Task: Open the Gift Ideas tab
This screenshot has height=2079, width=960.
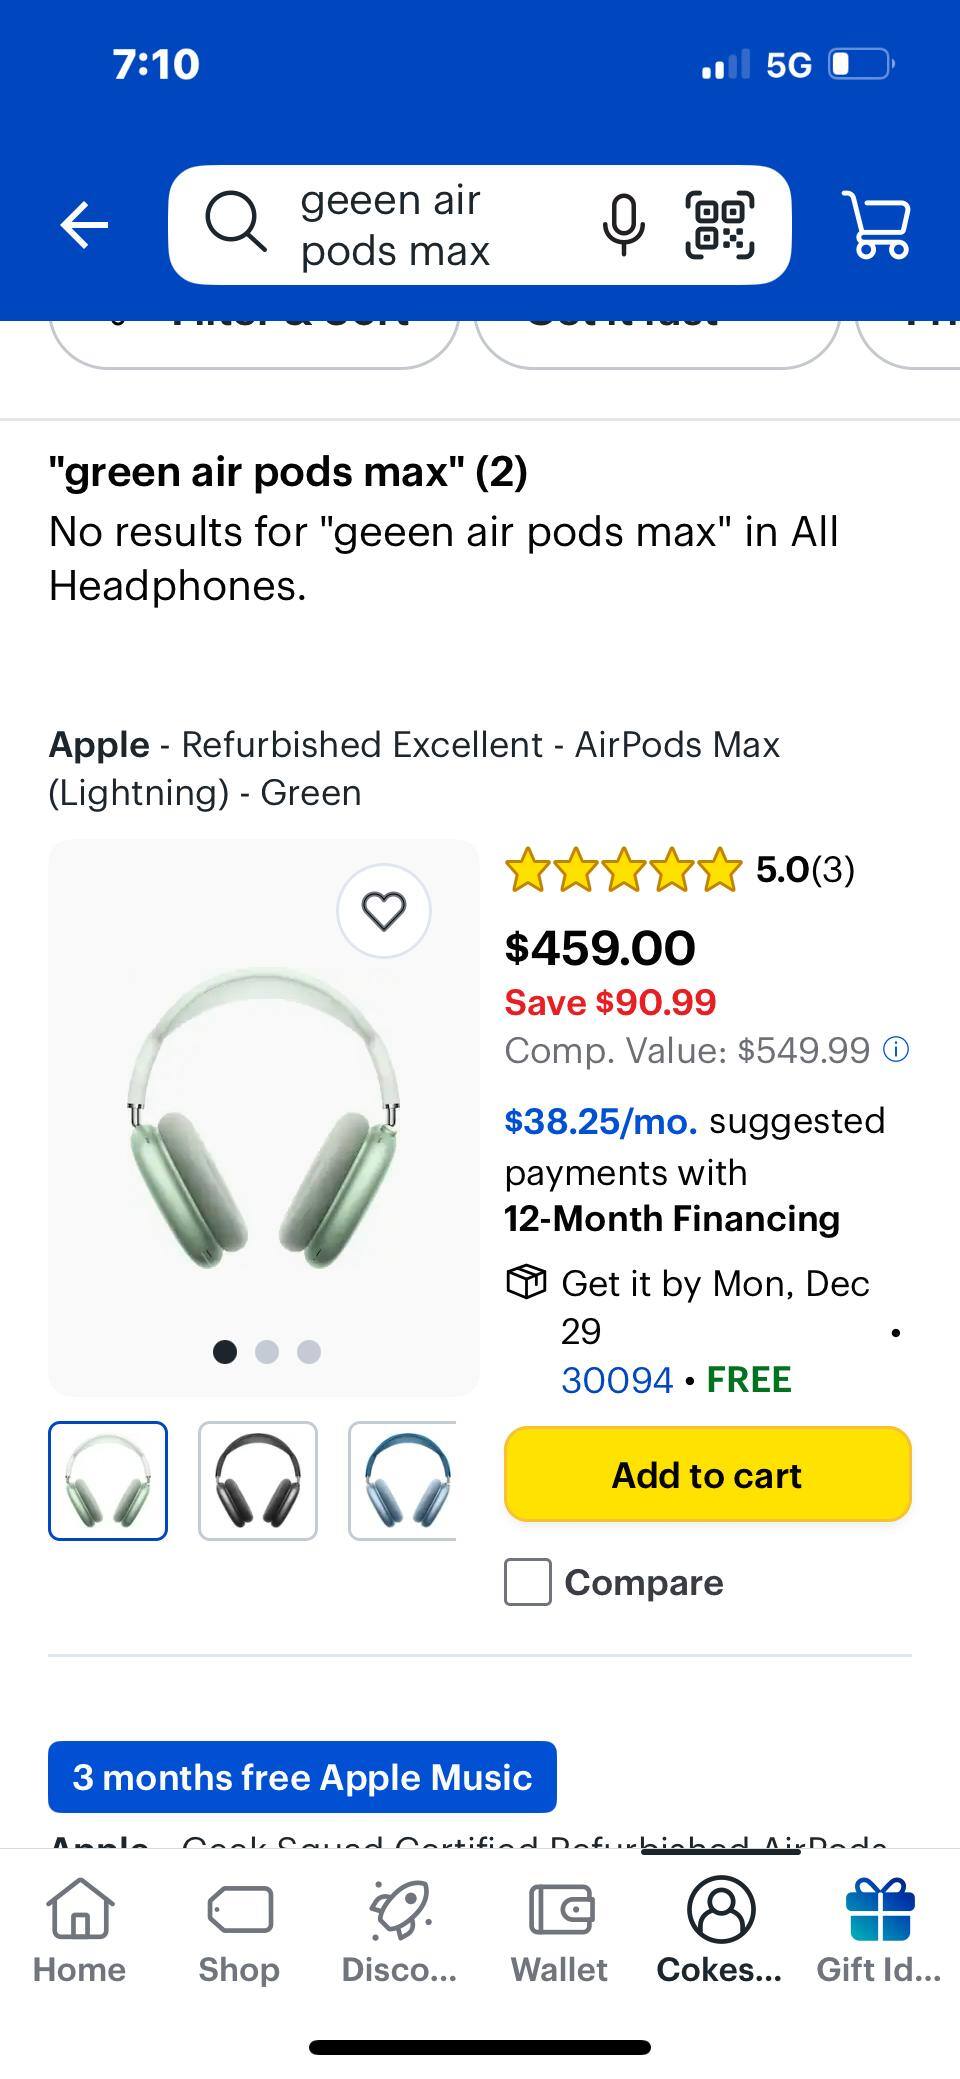Action: click(x=879, y=1931)
